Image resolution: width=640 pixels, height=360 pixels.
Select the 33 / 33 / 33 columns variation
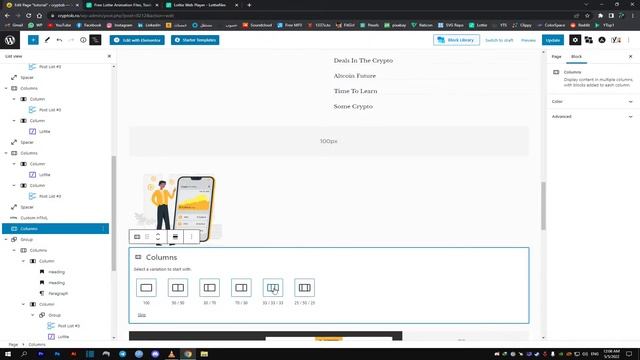point(273,288)
